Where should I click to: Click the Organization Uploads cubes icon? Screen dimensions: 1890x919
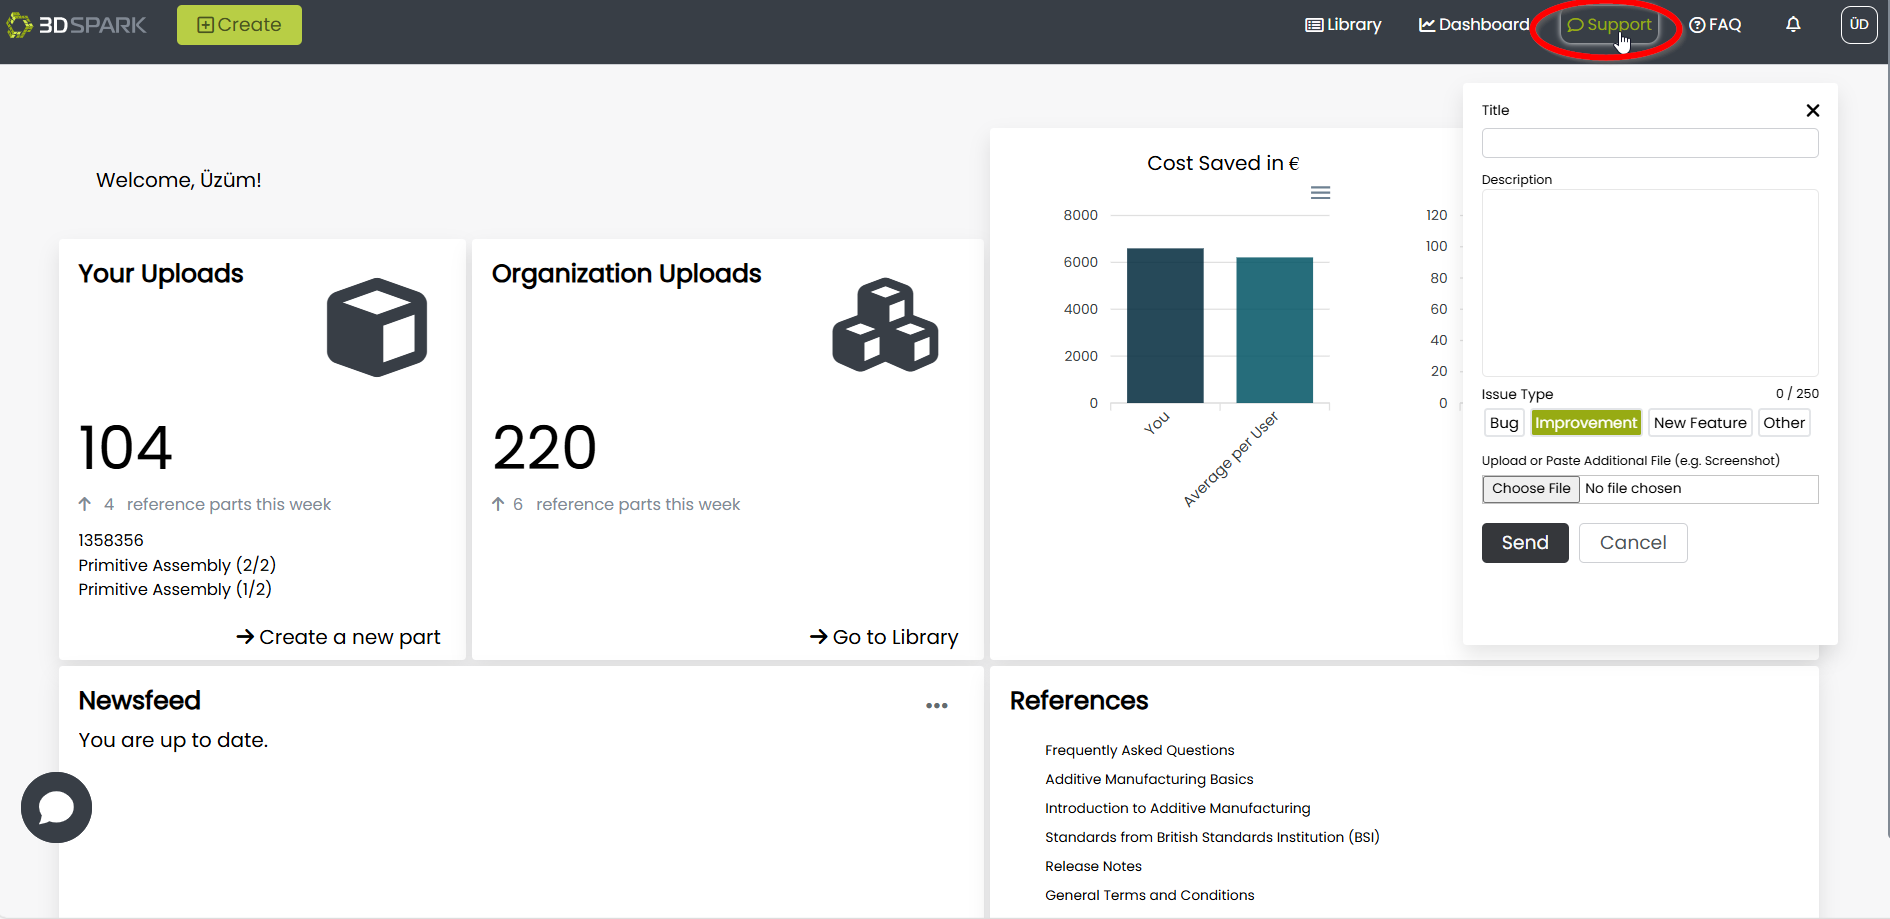tap(885, 326)
